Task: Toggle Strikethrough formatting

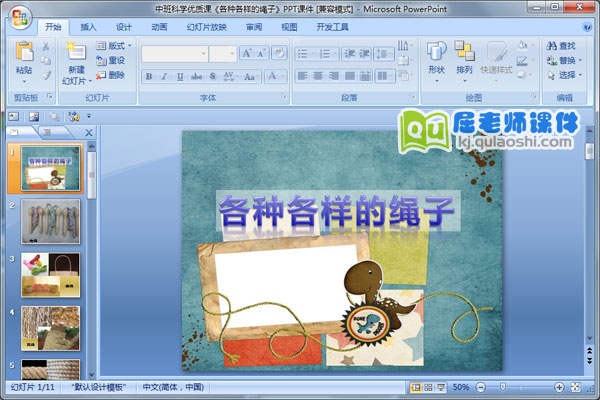Action: (196, 77)
